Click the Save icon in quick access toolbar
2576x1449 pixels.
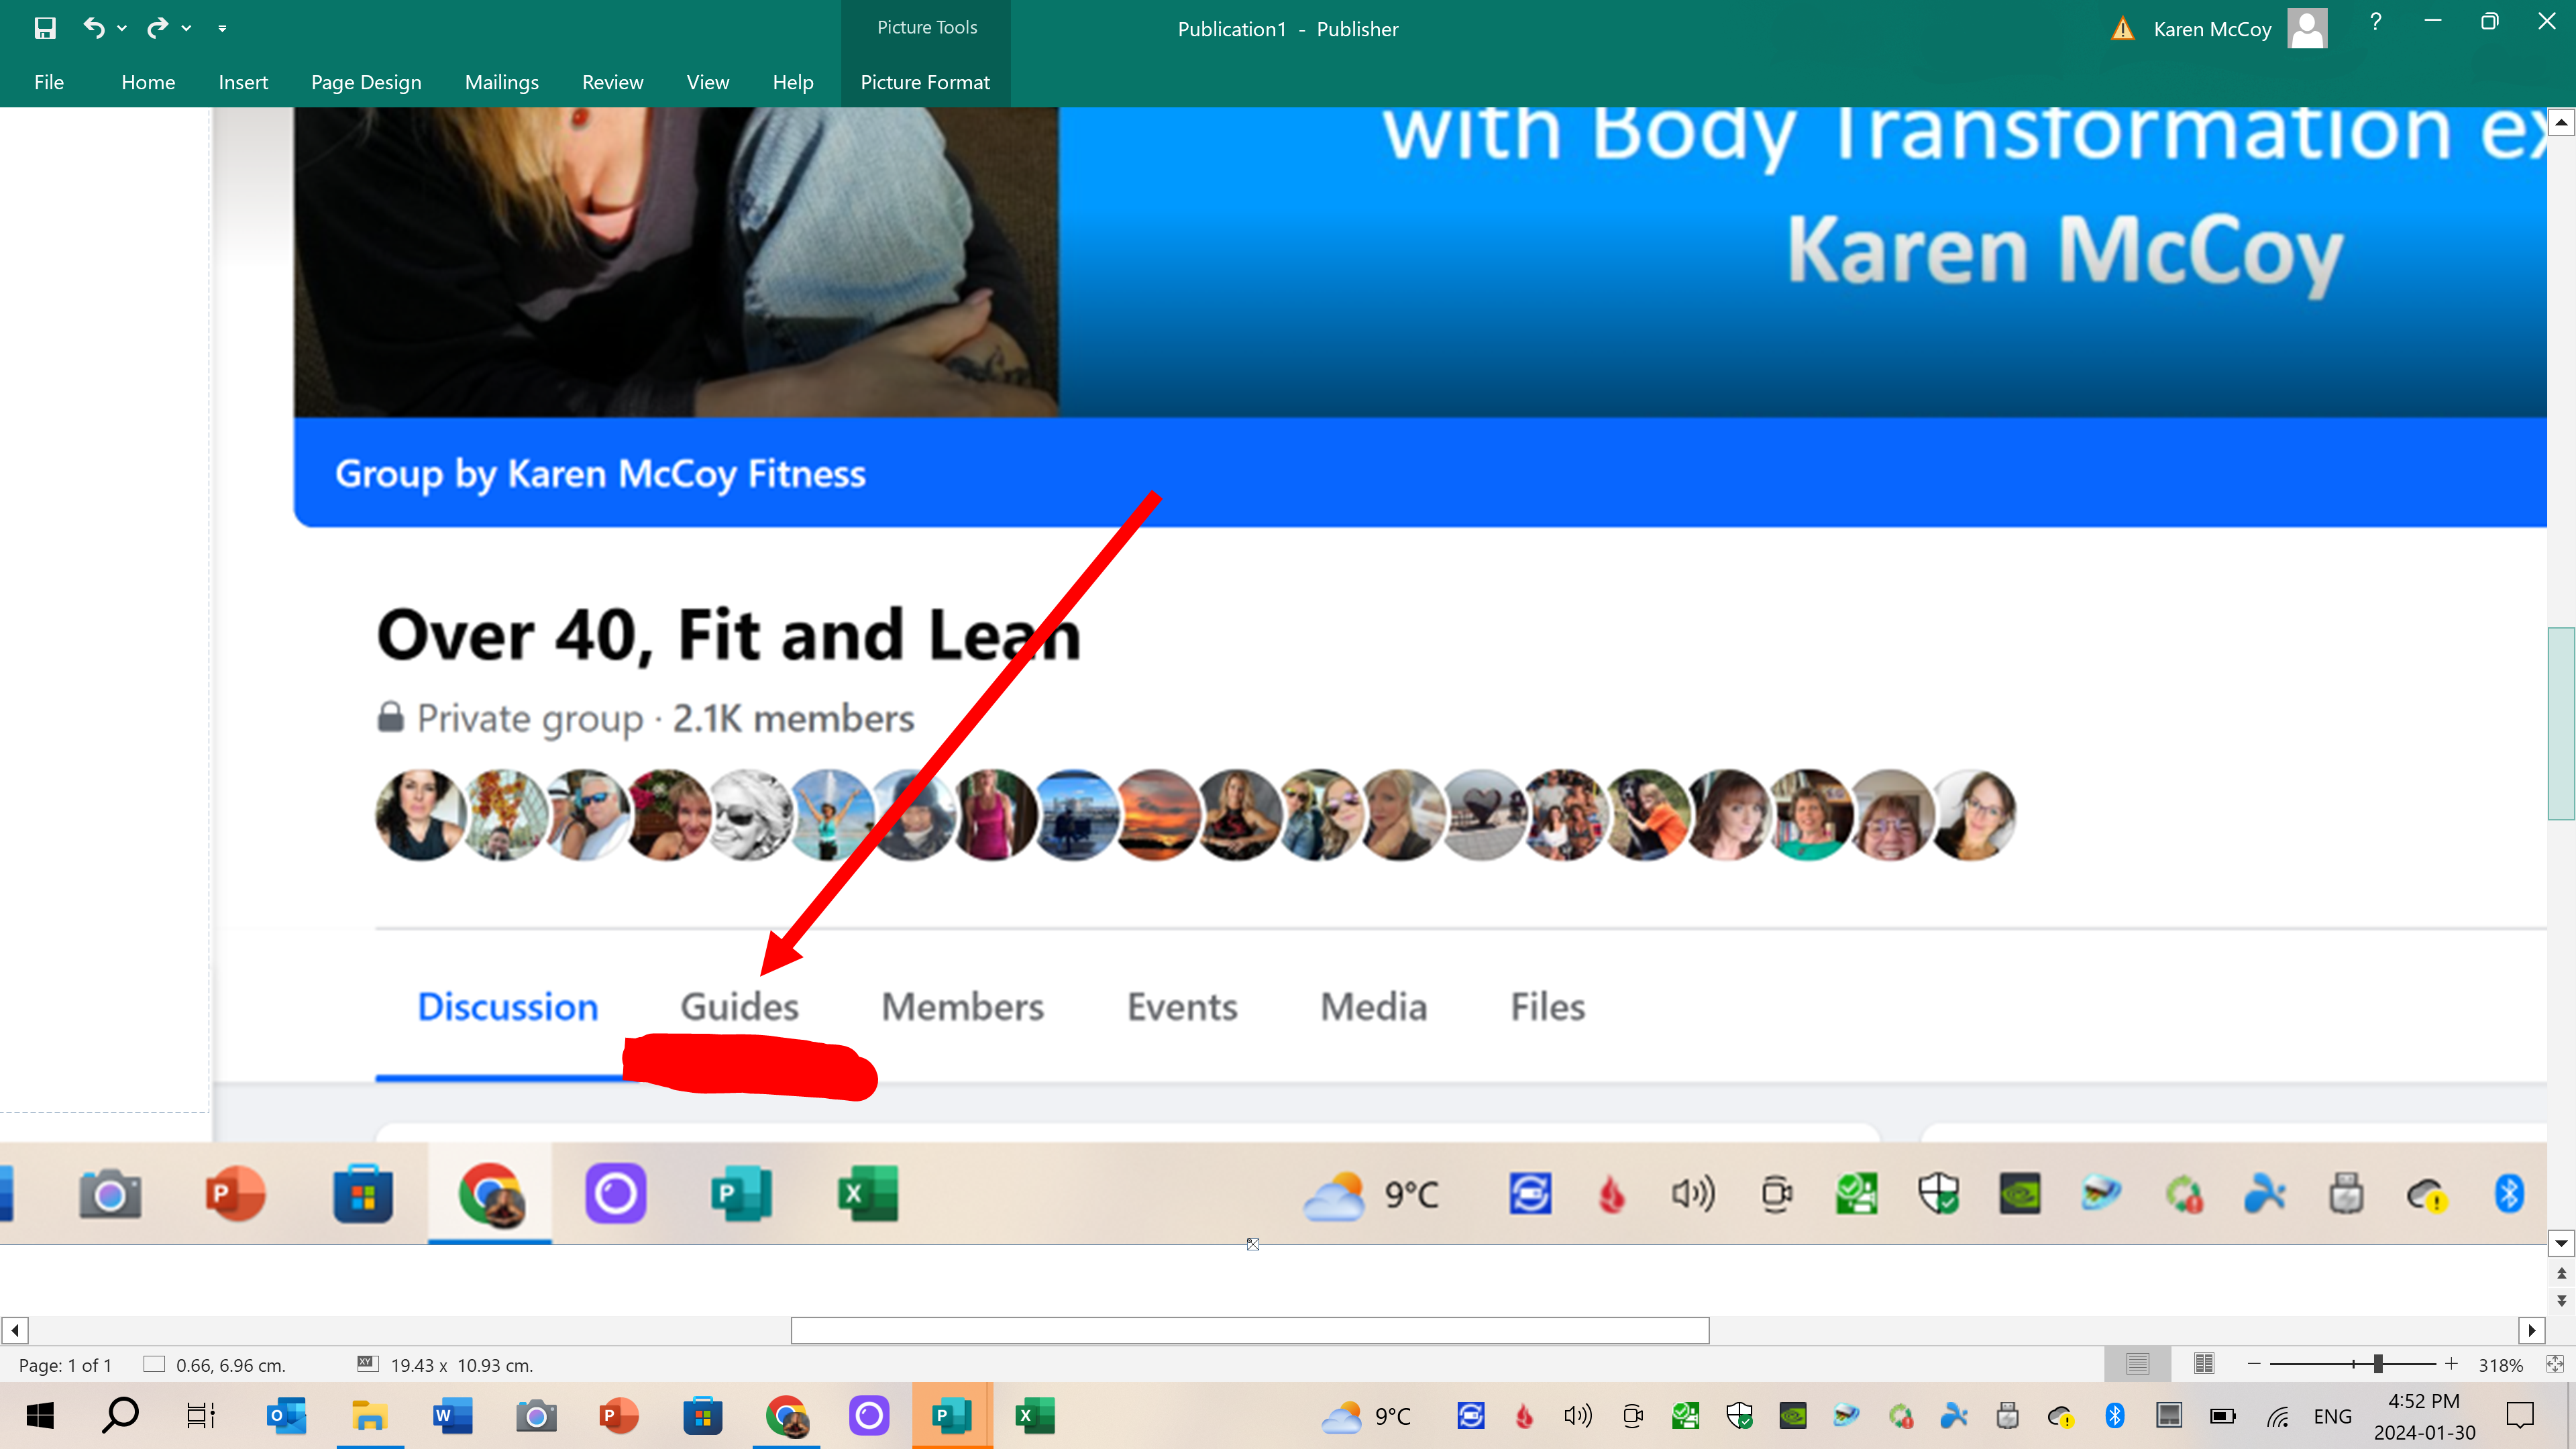click(45, 28)
